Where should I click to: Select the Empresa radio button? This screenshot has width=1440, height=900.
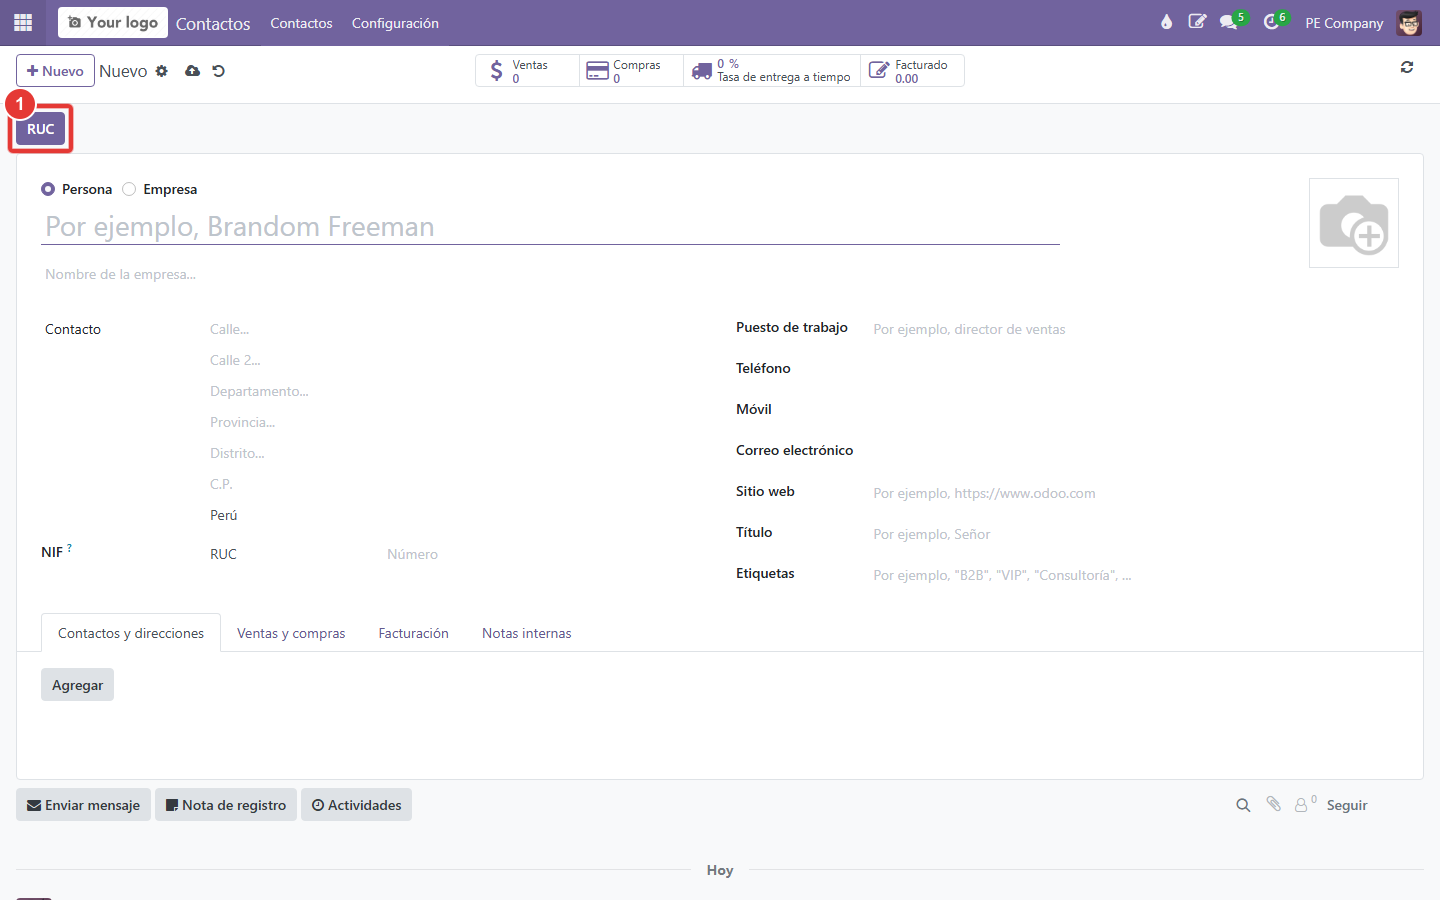129,189
